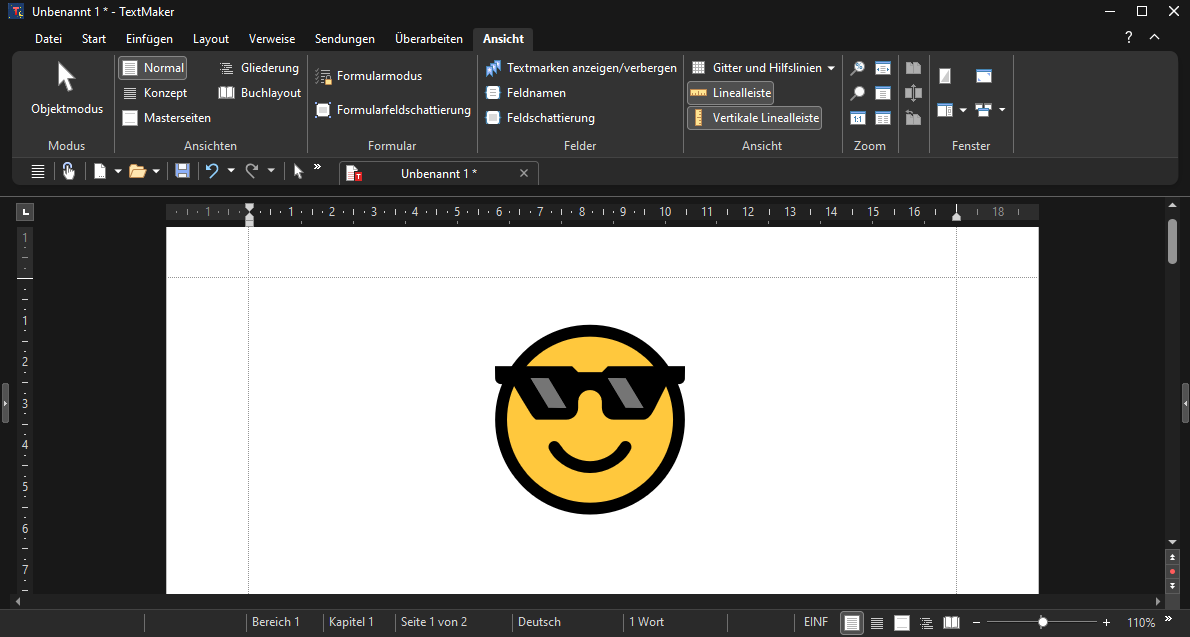This screenshot has height=637, width=1190.
Task: Open the Masterseiten view
Action: coord(166,118)
